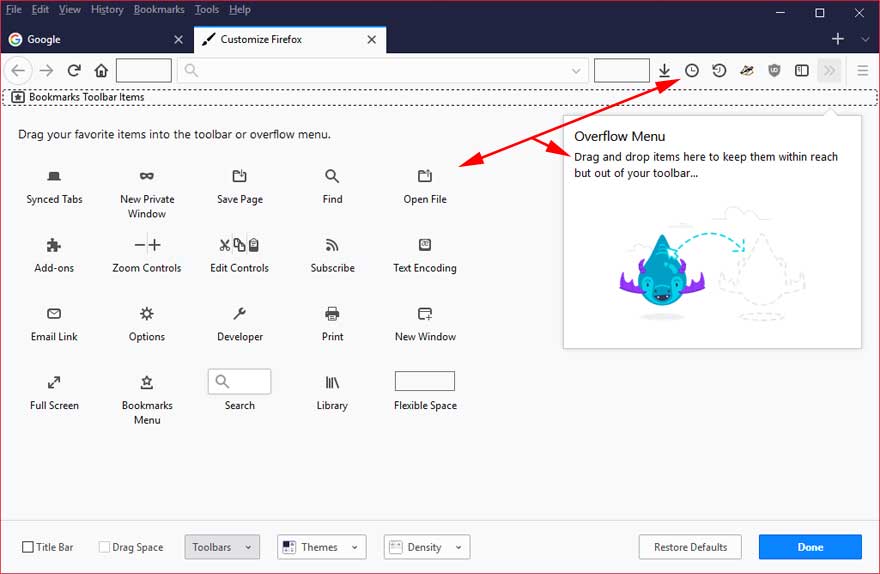Select the Synced Tabs icon
This screenshot has height=574, width=880.
pos(54,176)
